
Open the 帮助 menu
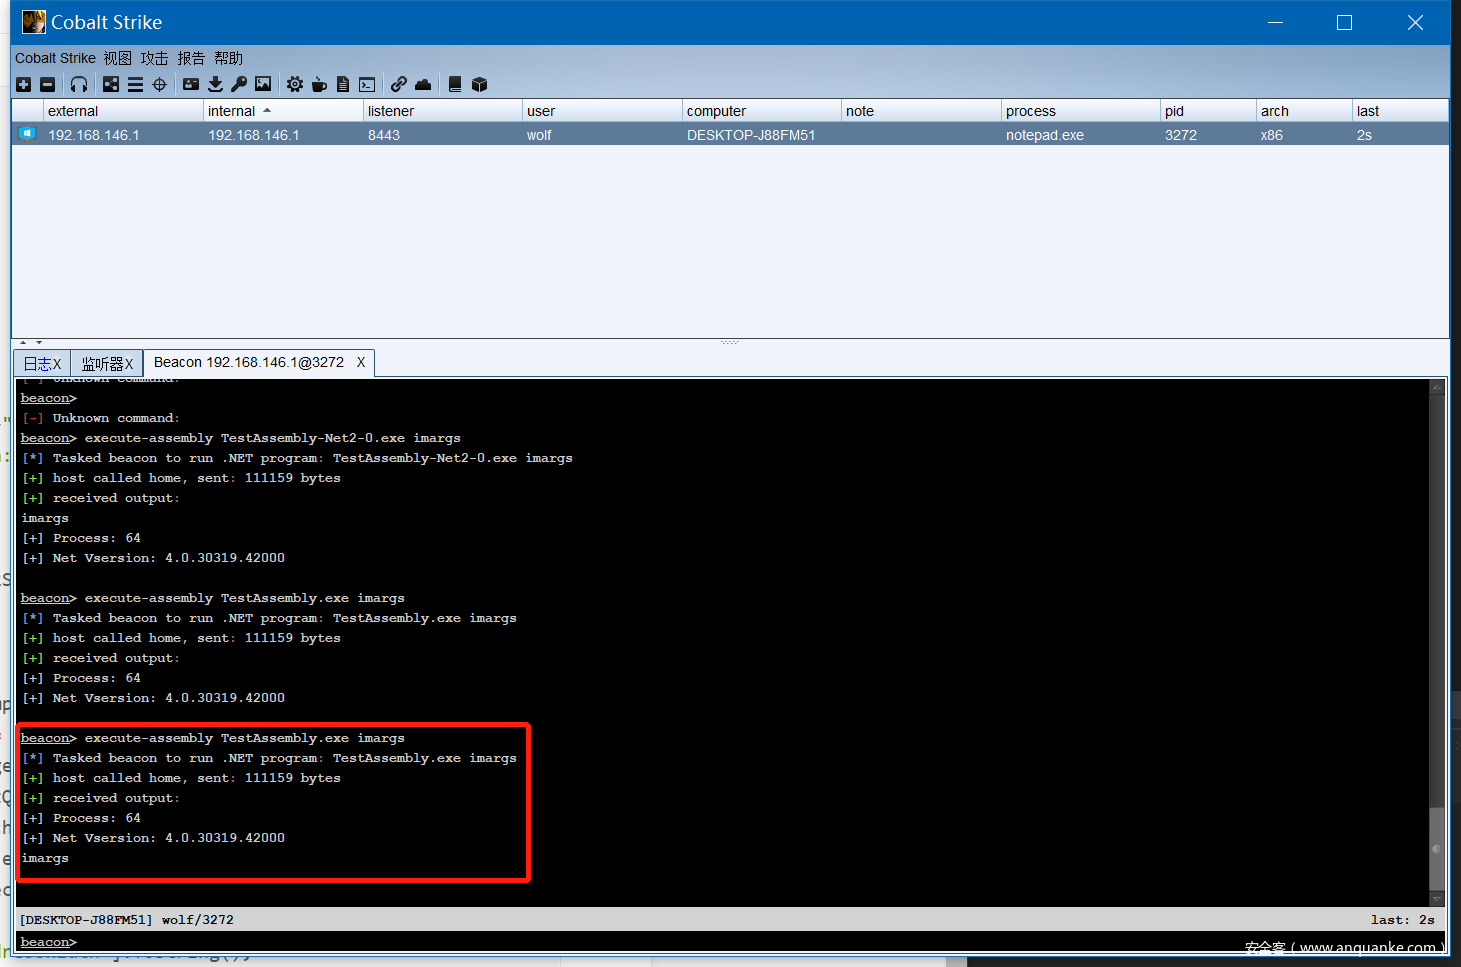point(228,58)
